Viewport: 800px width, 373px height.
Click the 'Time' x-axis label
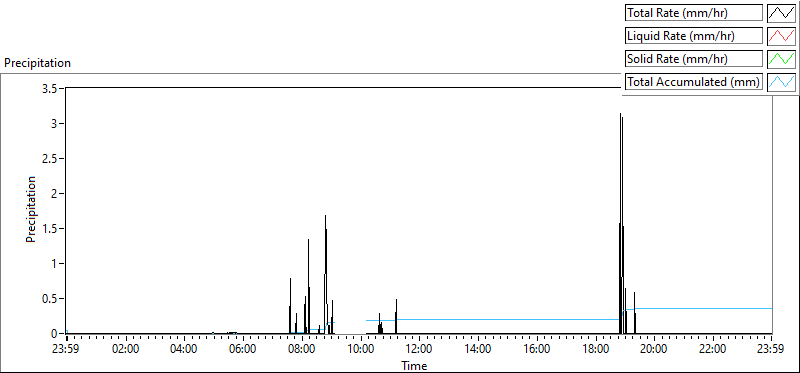(414, 365)
